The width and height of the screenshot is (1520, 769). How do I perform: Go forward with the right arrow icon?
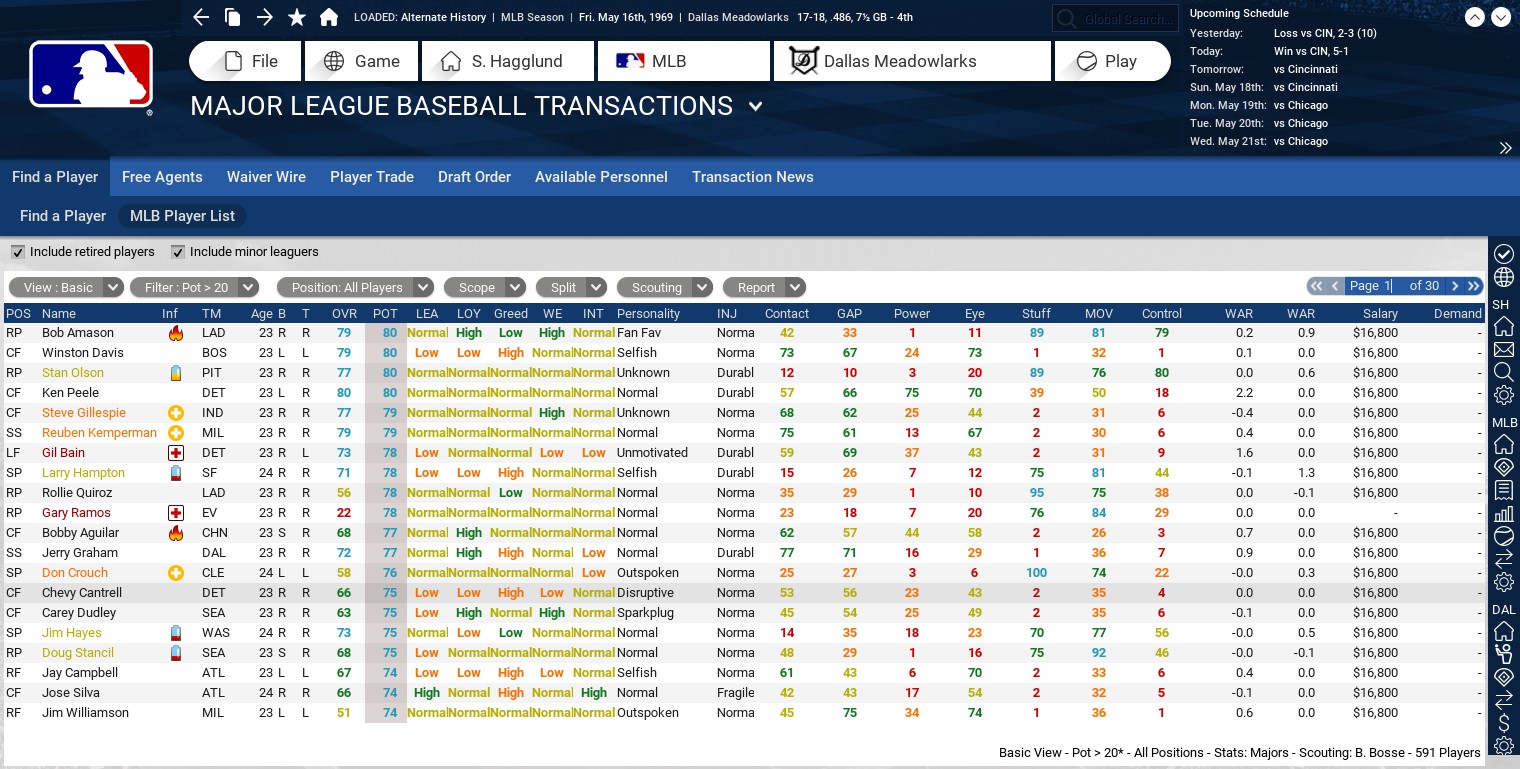click(264, 17)
